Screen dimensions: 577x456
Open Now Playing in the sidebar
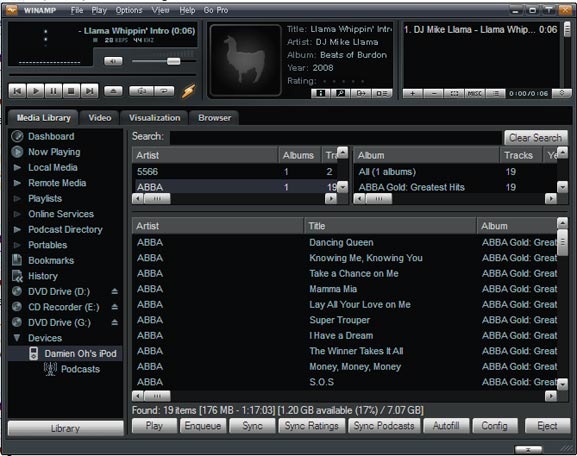54,152
